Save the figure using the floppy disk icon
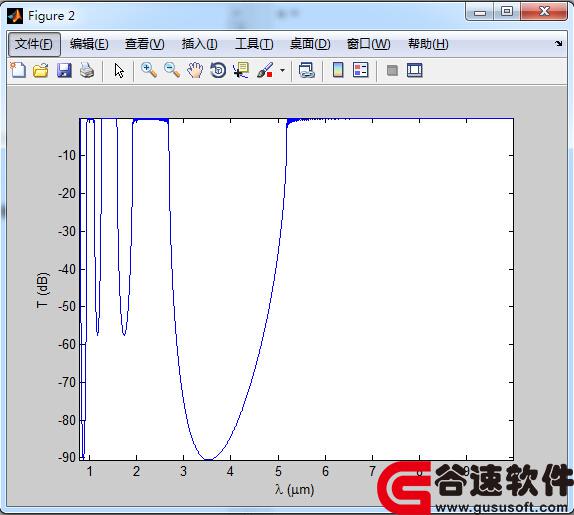This screenshot has width=574, height=515. 64,70
